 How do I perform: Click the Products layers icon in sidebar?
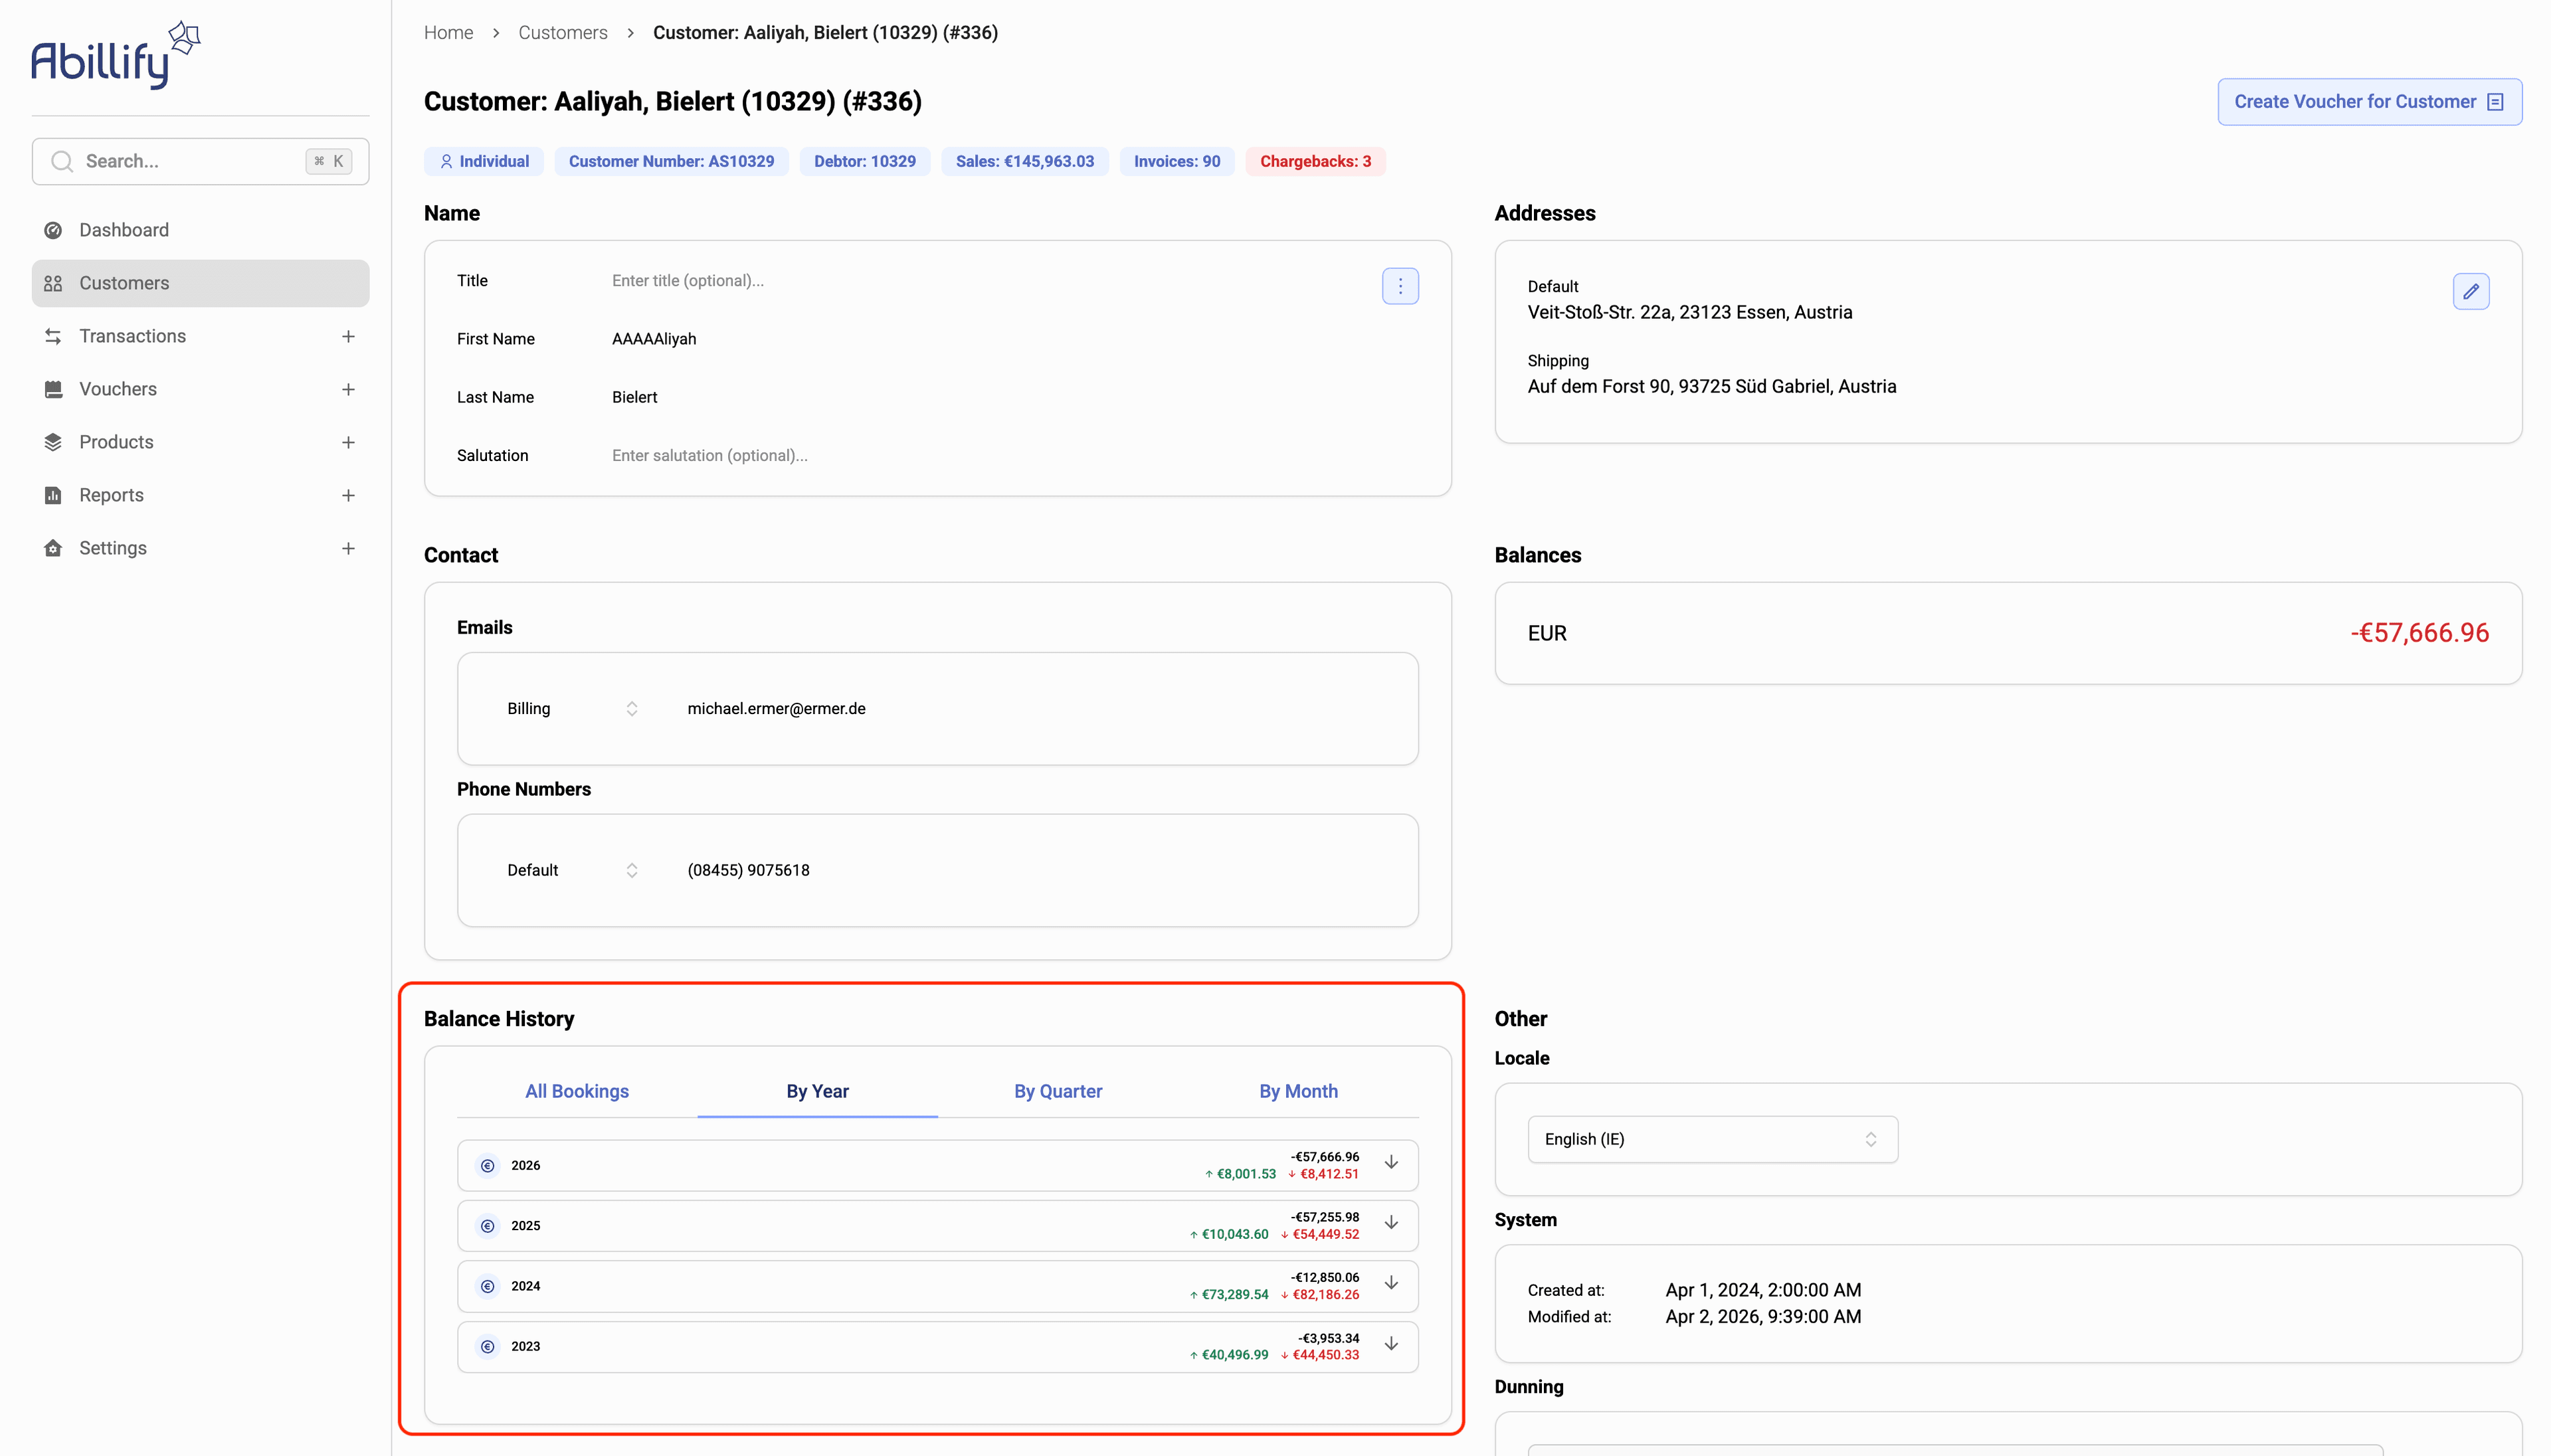click(x=53, y=442)
